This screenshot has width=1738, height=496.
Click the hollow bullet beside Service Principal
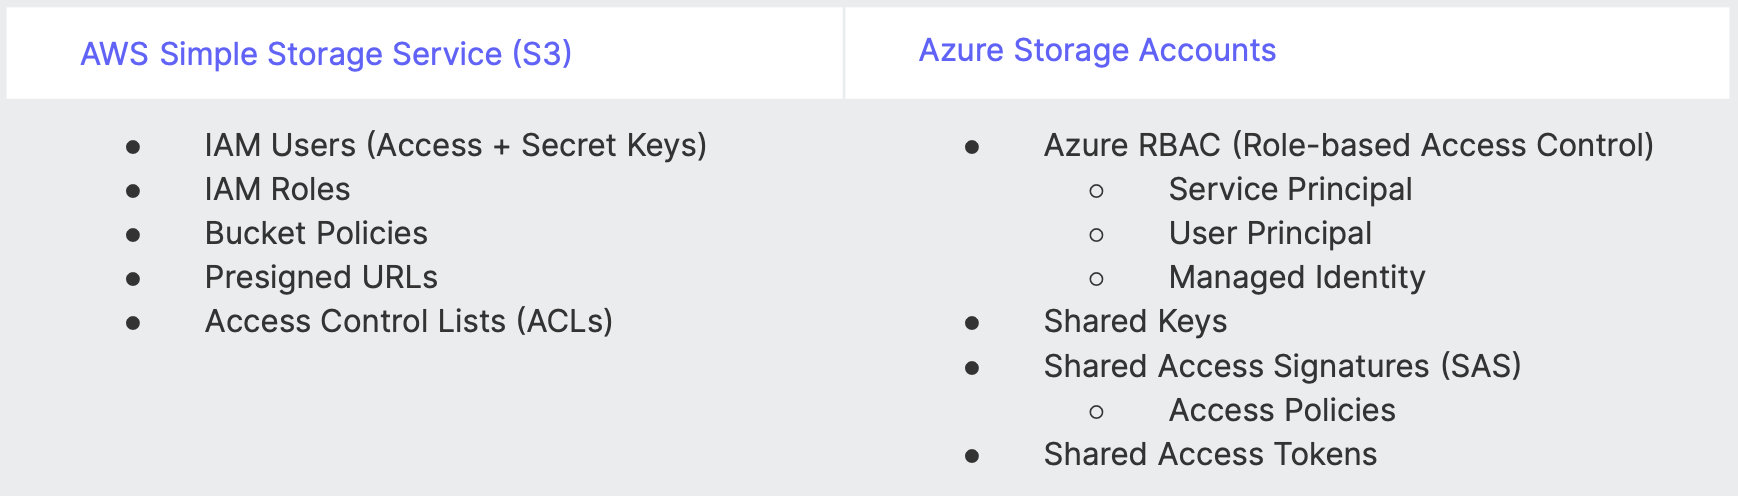coord(1097,191)
